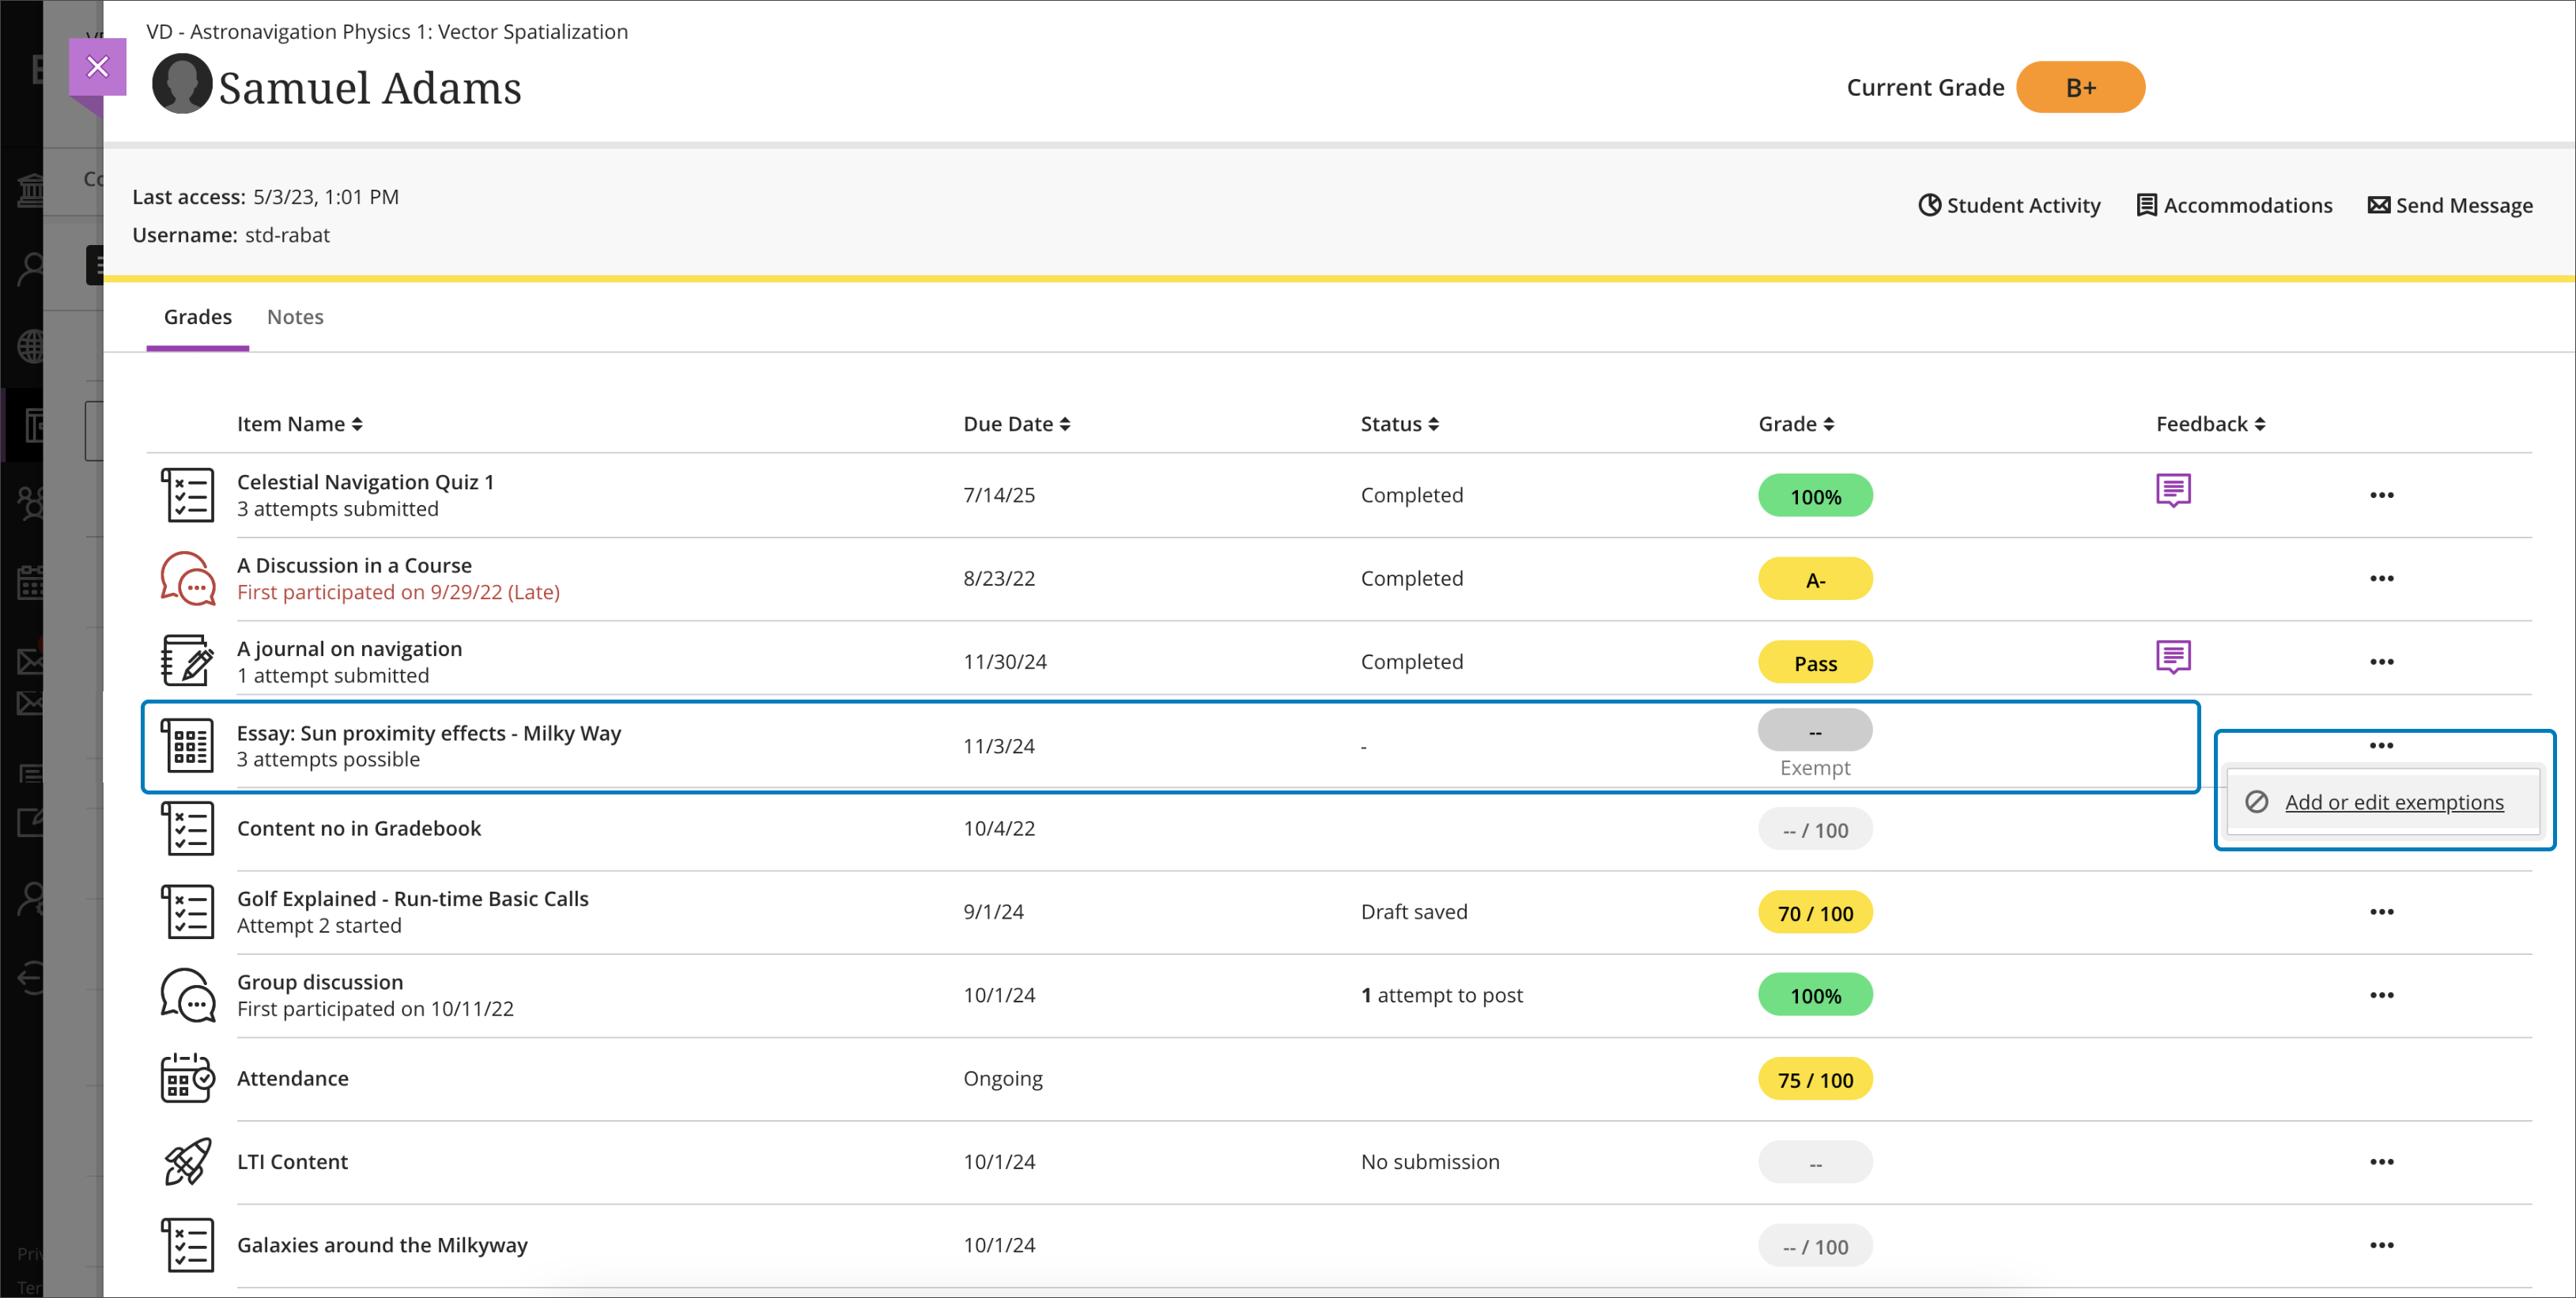Open feedback for Celestial Navigation Quiz 1
2576x1298 pixels.
click(x=2175, y=491)
